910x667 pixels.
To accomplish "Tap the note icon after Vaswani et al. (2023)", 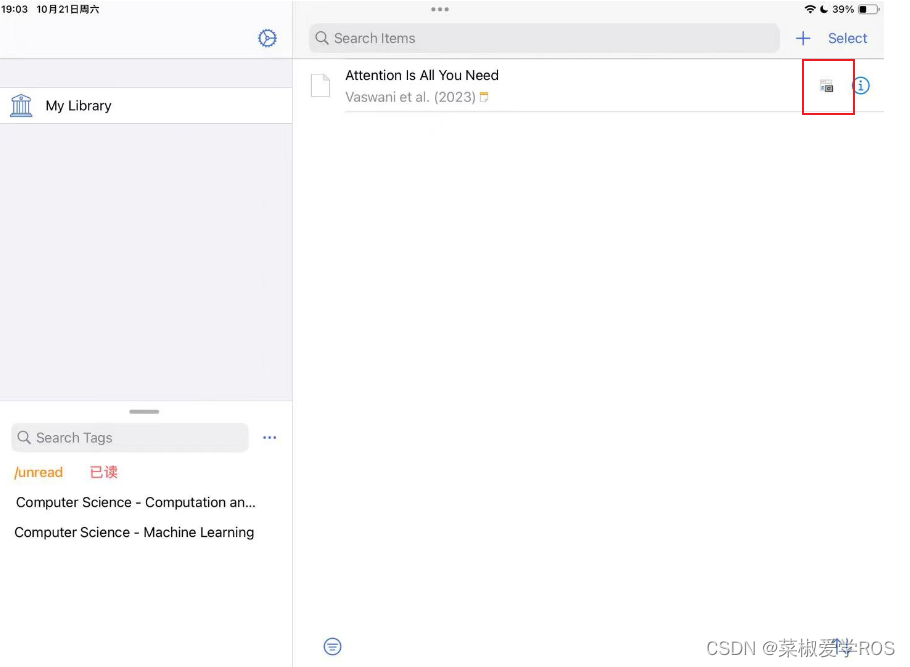I will 484,97.
